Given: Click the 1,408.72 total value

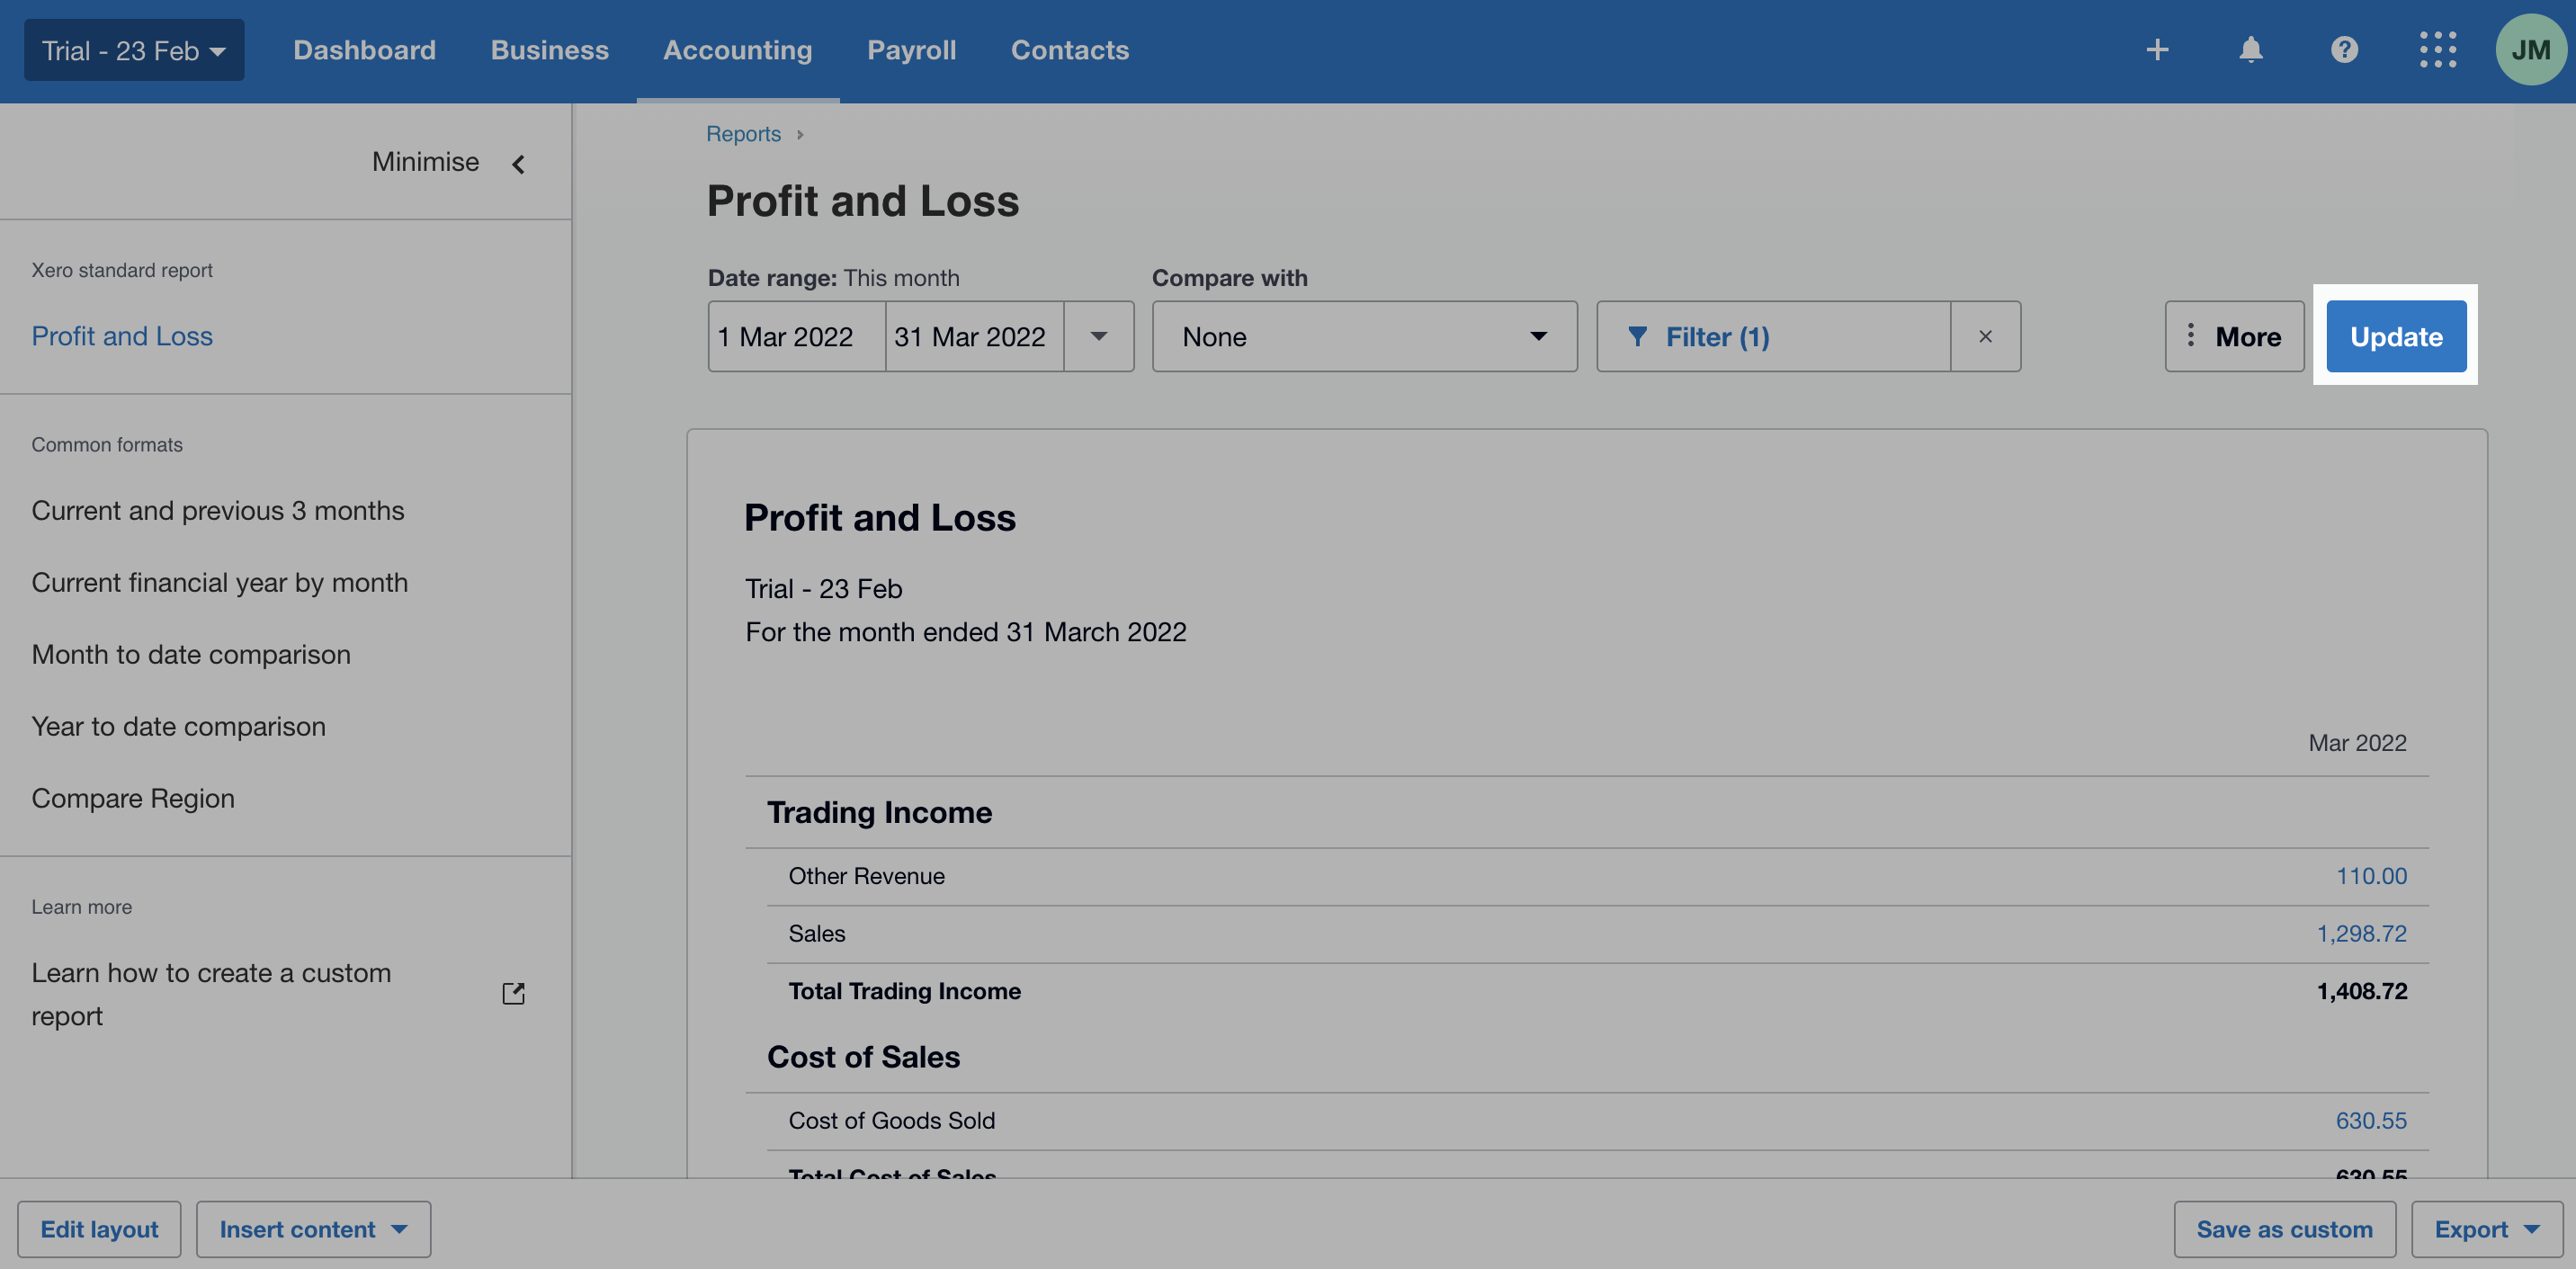Looking at the screenshot, I should 2362,991.
